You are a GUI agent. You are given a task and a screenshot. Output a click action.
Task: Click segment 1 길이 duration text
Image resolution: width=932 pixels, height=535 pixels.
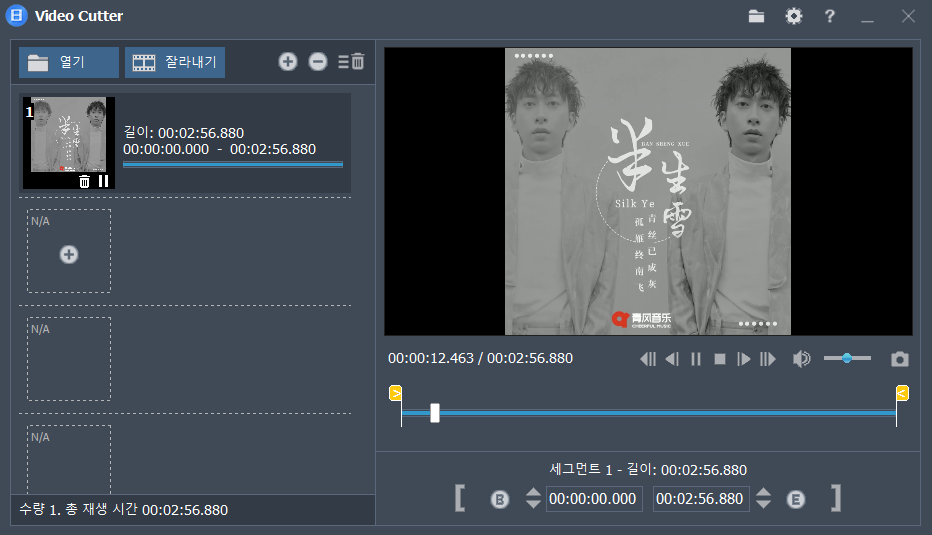pos(184,133)
